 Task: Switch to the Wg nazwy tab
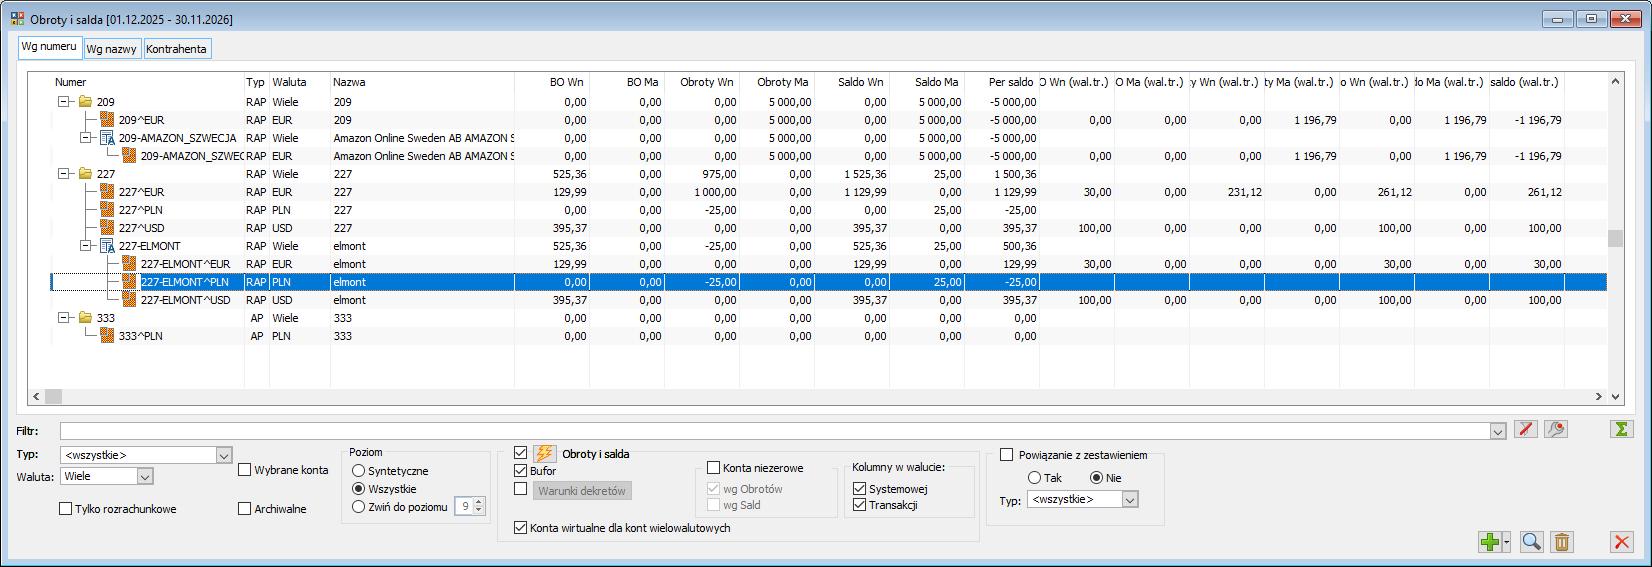[111, 49]
